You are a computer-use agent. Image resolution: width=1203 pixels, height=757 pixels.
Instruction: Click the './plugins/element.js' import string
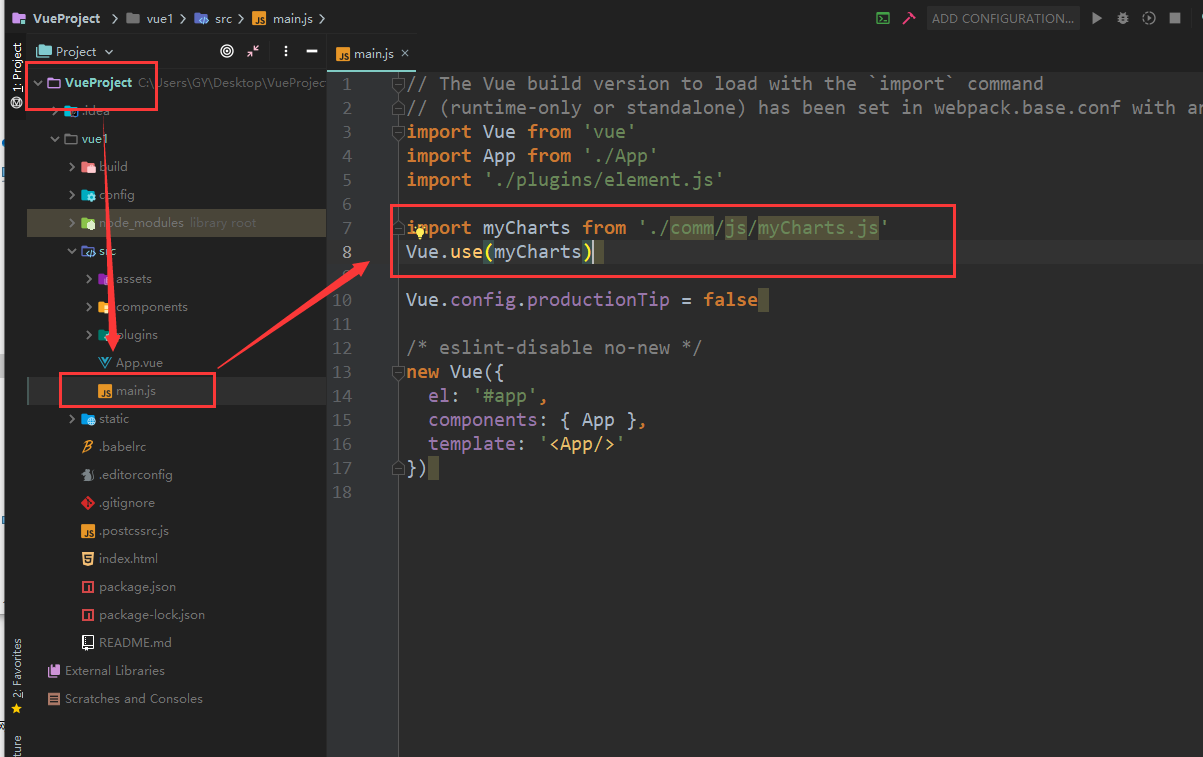click(603, 180)
